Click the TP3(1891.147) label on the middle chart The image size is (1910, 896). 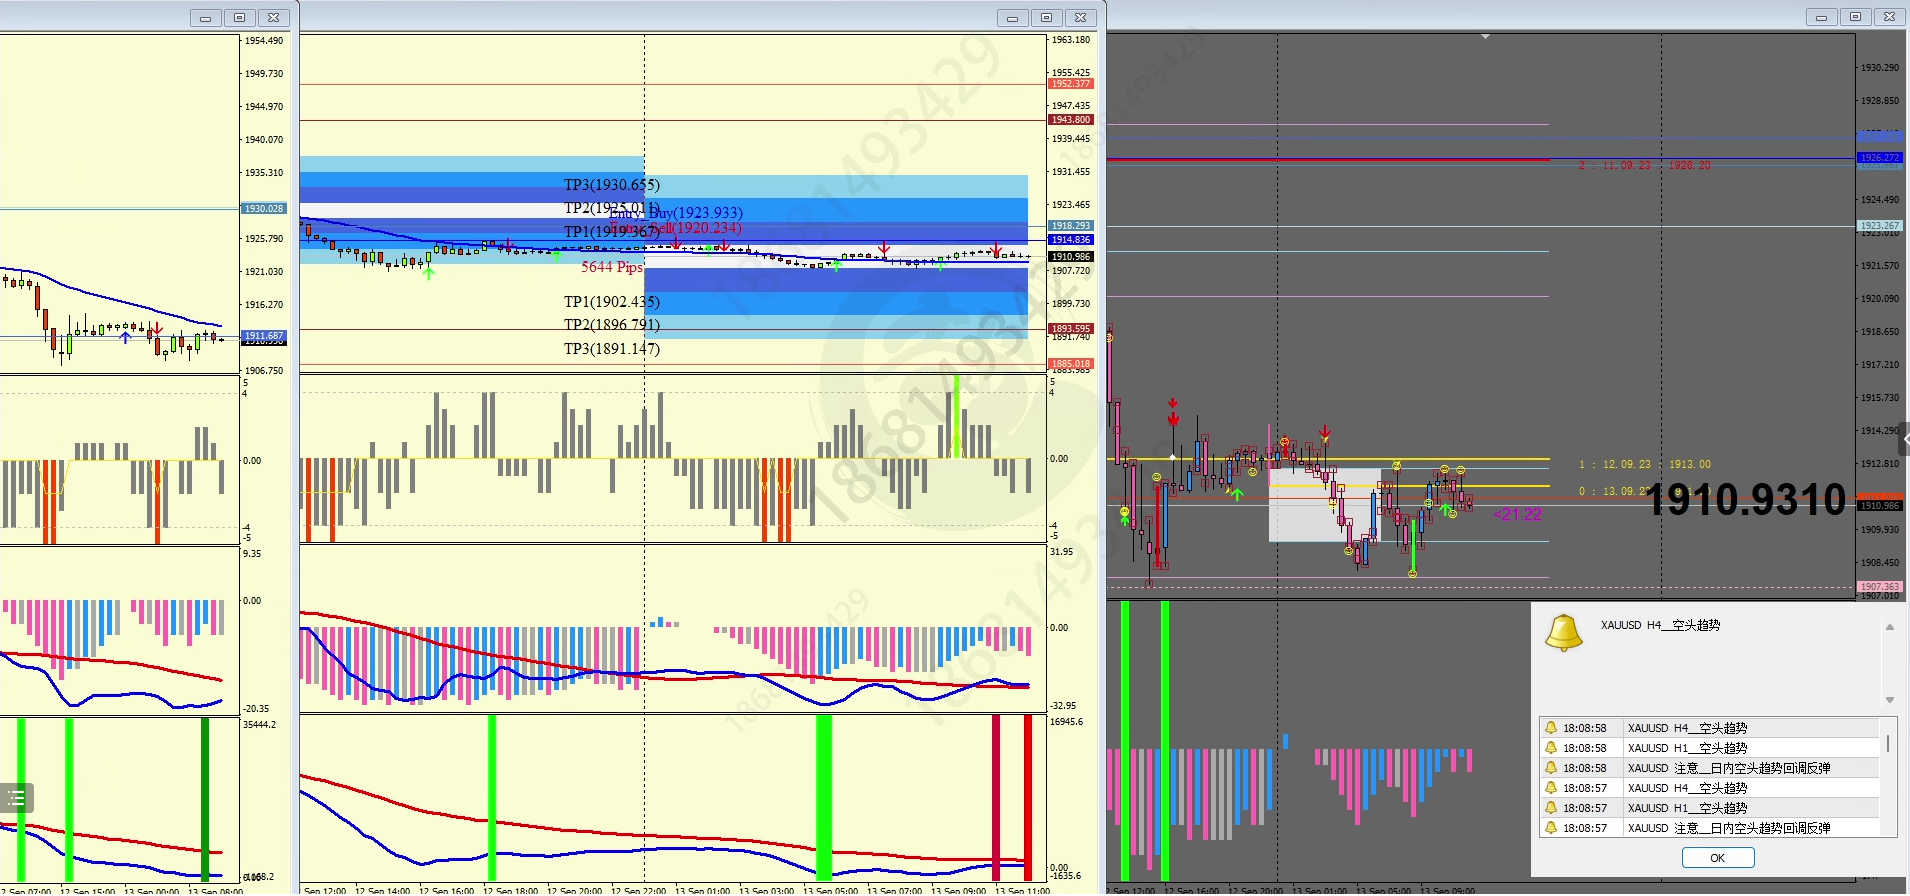click(x=612, y=349)
